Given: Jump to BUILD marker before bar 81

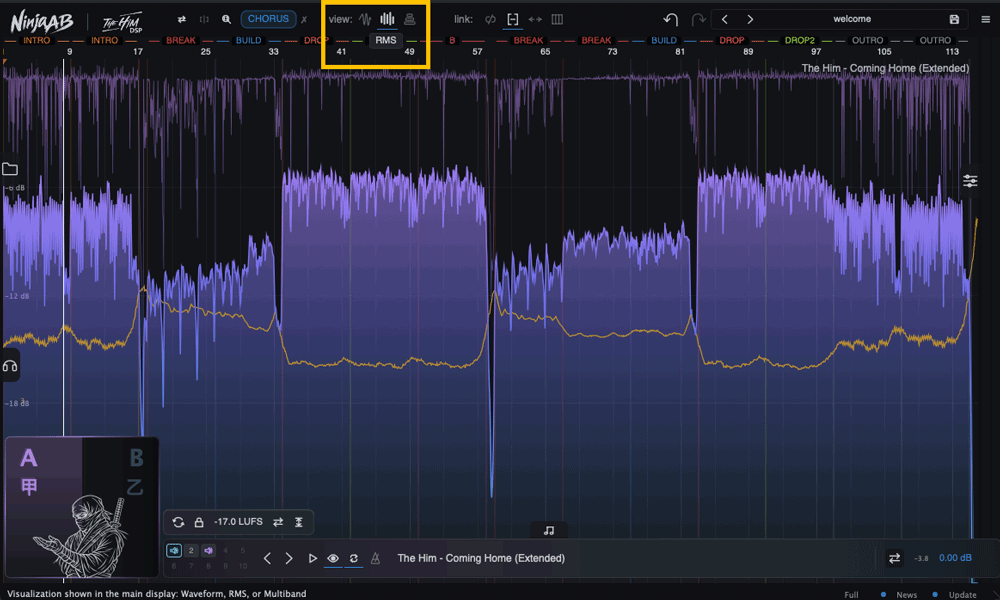Looking at the screenshot, I should click(x=664, y=40).
